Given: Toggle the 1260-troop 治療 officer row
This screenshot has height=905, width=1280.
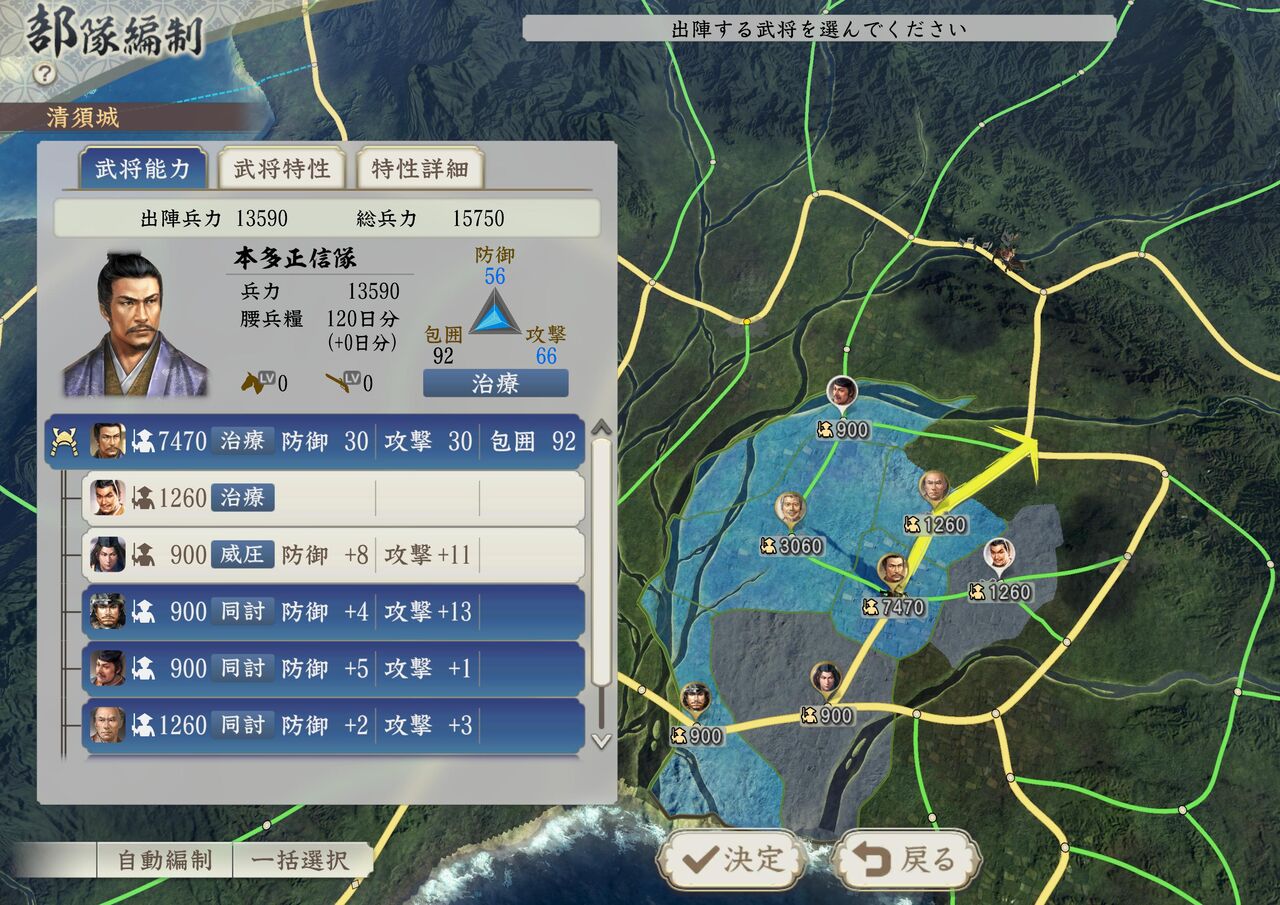Looking at the screenshot, I should (334, 498).
